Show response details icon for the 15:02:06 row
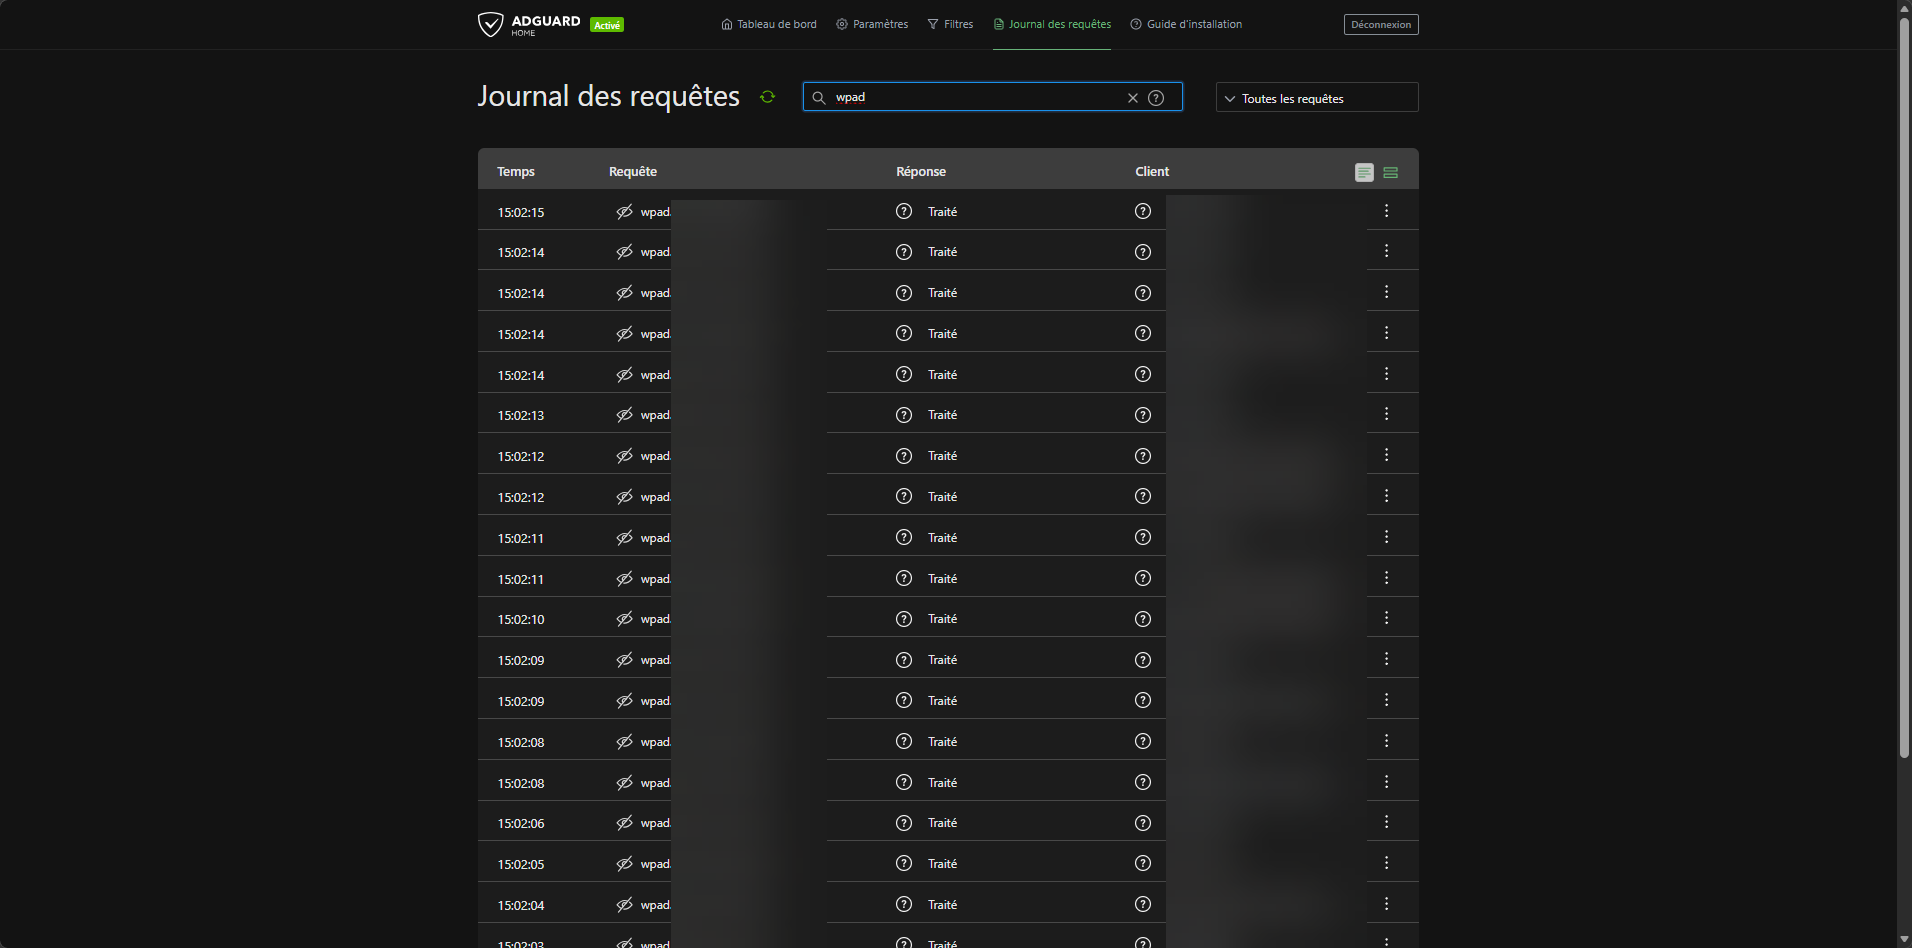Image resolution: width=1912 pixels, height=948 pixels. [904, 823]
